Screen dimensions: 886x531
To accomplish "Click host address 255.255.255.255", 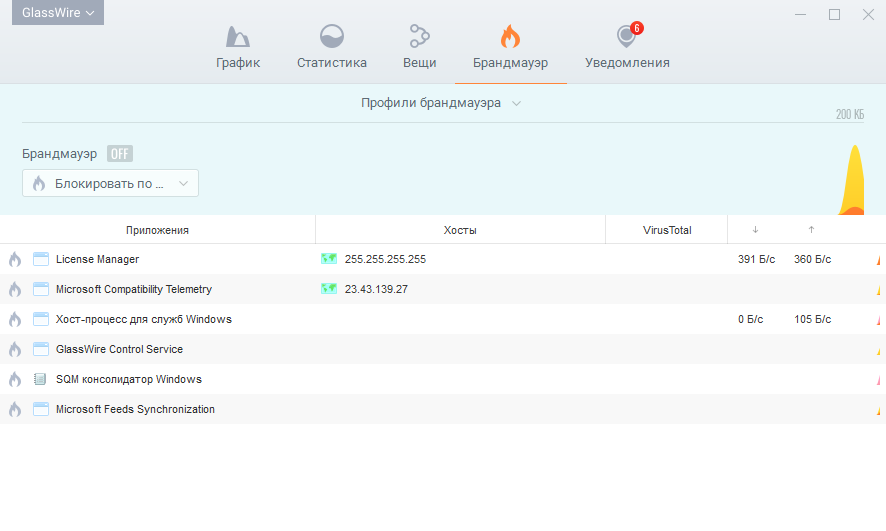I will [x=385, y=259].
